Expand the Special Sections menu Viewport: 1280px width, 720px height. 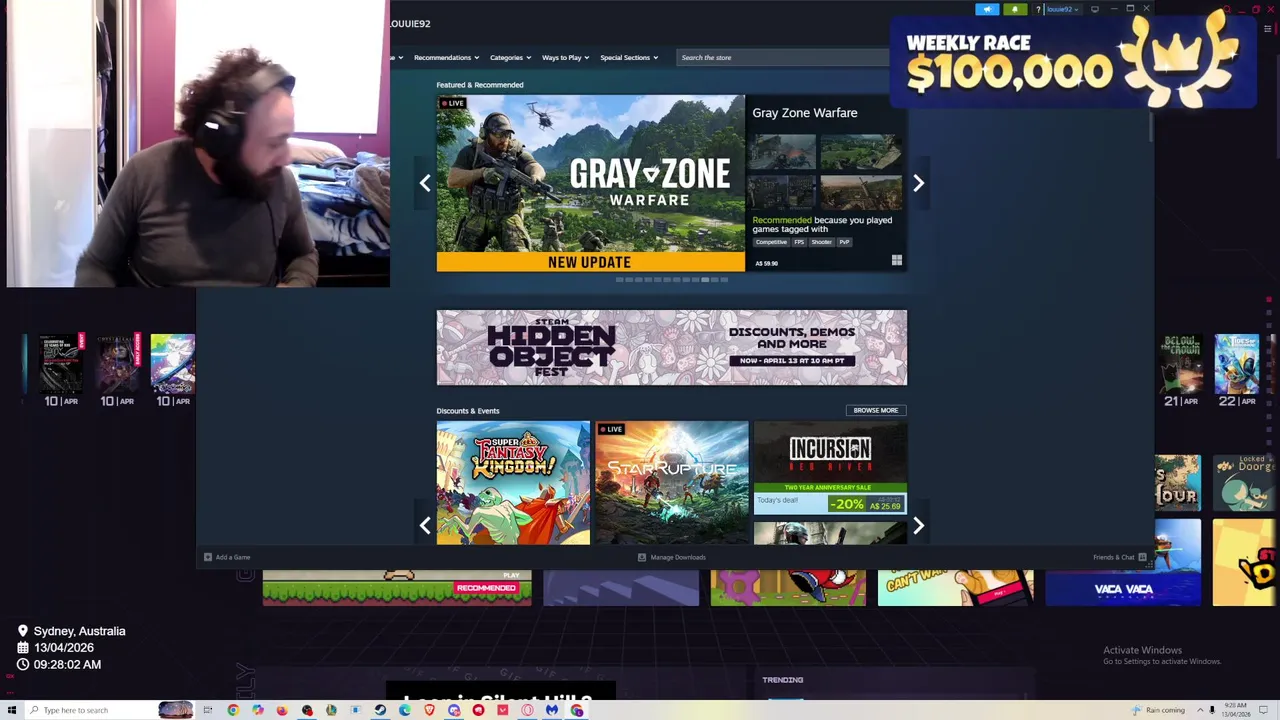[628, 57]
